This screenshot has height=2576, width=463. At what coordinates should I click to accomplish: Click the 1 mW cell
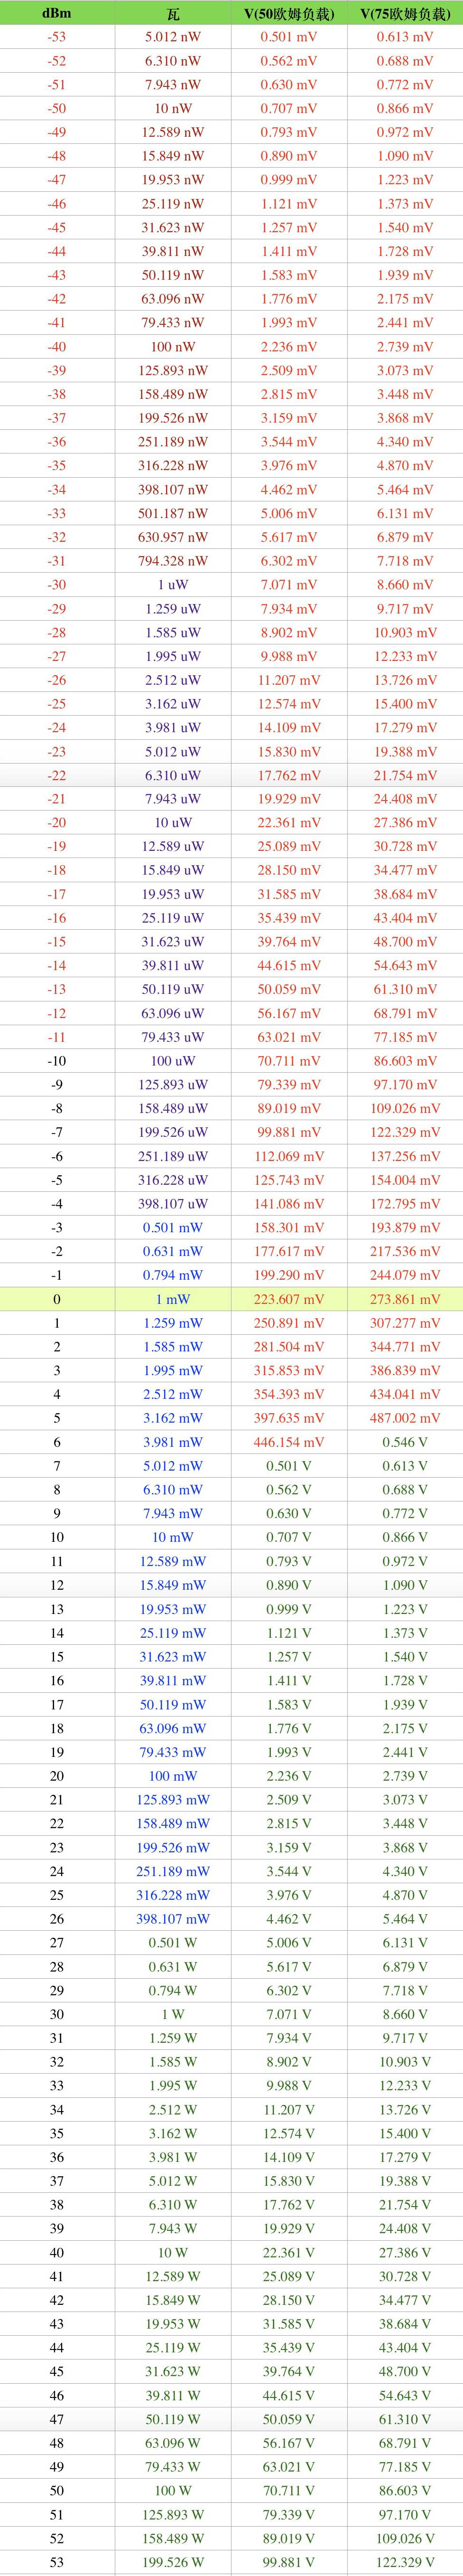tap(173, 1299)
